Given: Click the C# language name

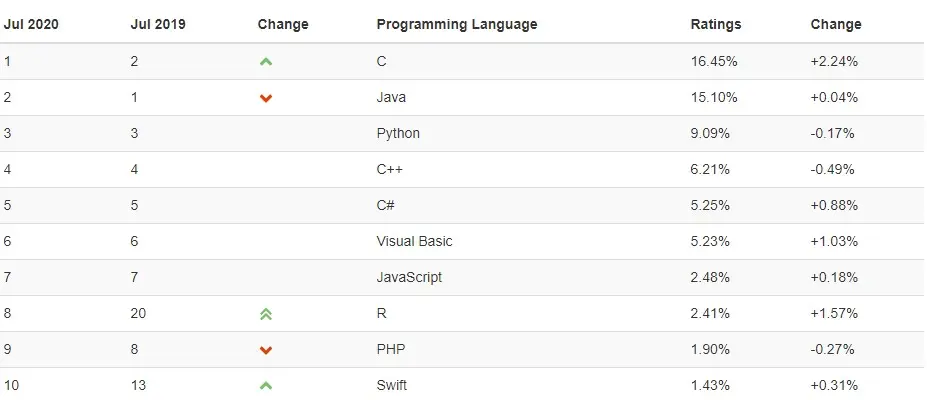Looking at the screenshot, I should (x=386, y=205).
